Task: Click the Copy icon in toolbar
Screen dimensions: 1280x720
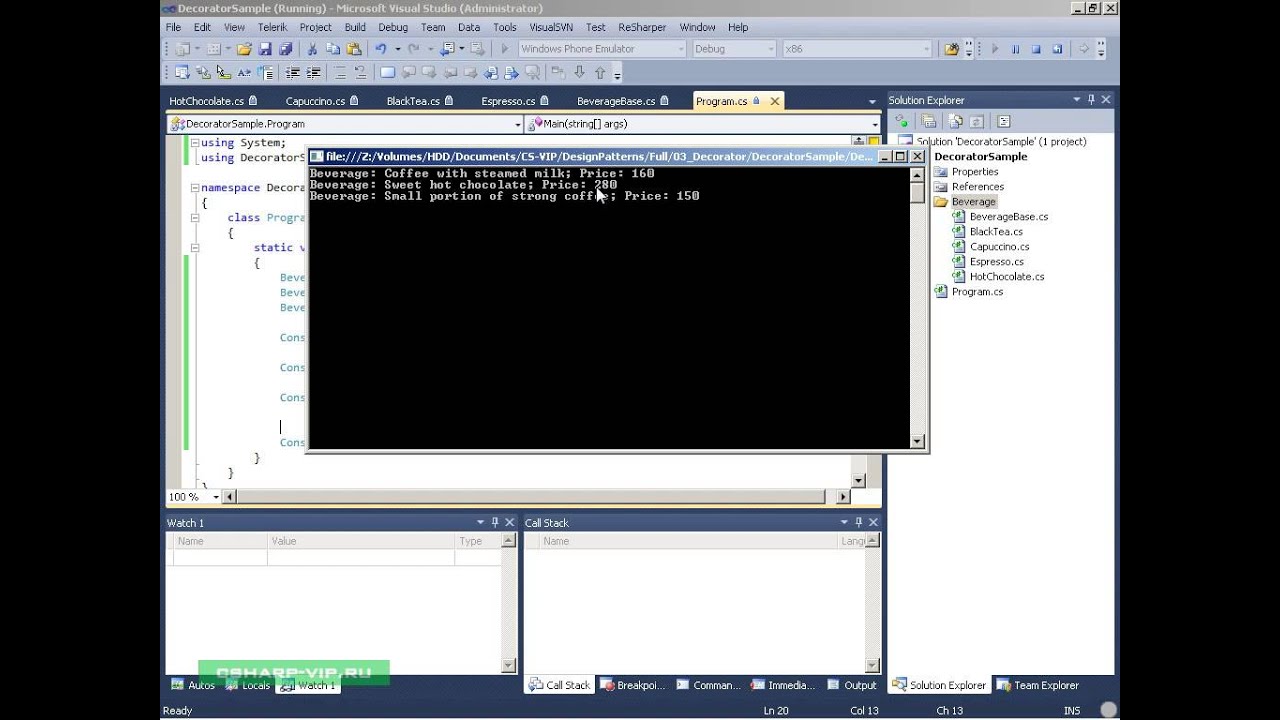Action: (x=333, y=48)
